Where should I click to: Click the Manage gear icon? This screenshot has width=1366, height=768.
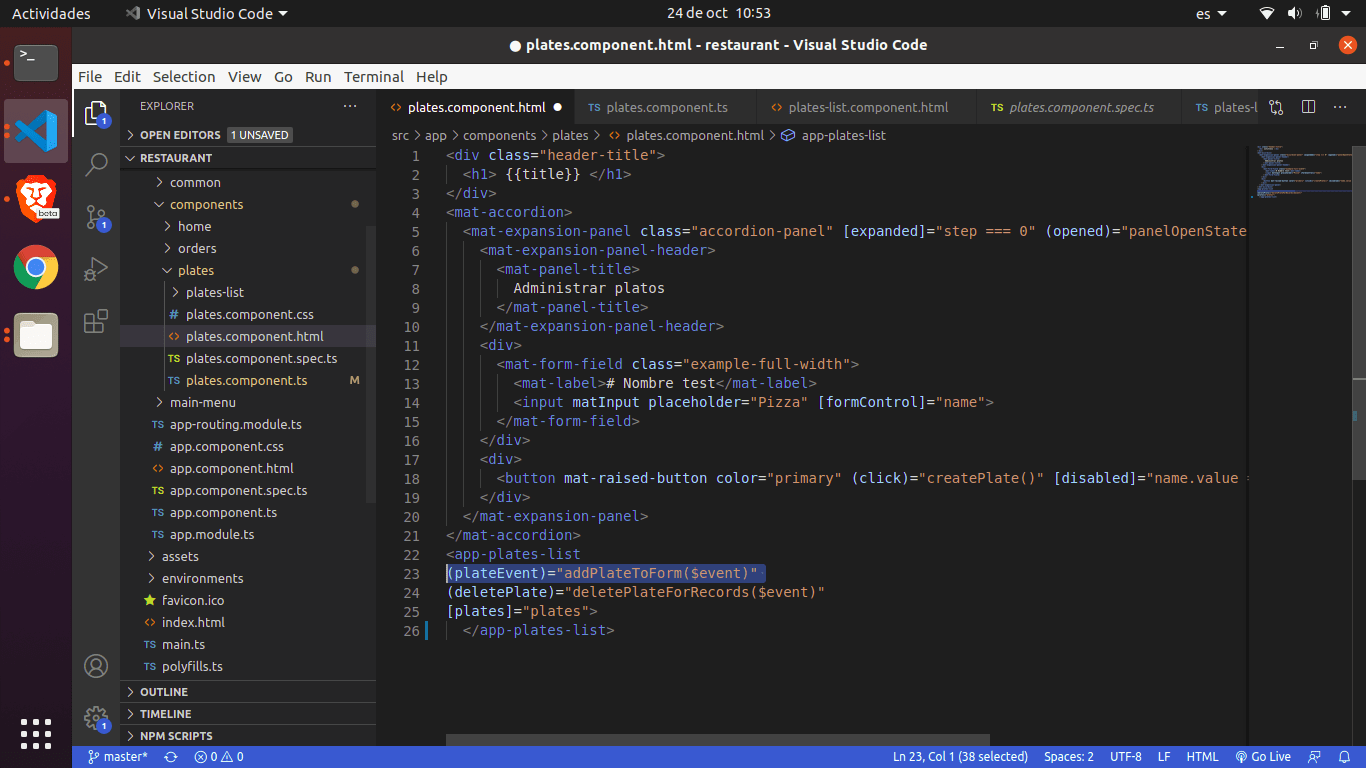(96, 717)
